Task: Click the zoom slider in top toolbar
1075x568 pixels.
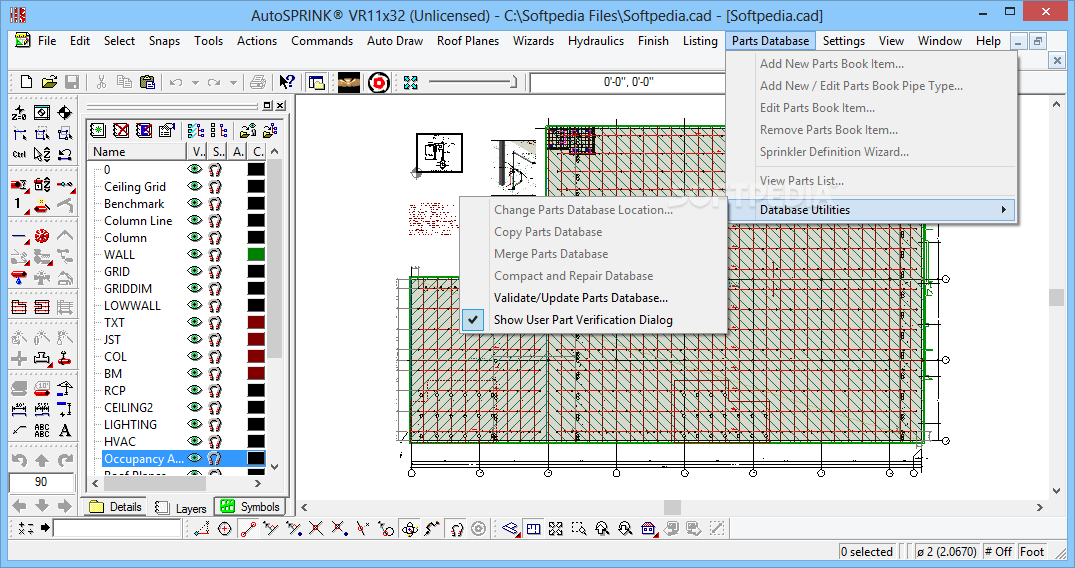Action: tap(473, 82)
